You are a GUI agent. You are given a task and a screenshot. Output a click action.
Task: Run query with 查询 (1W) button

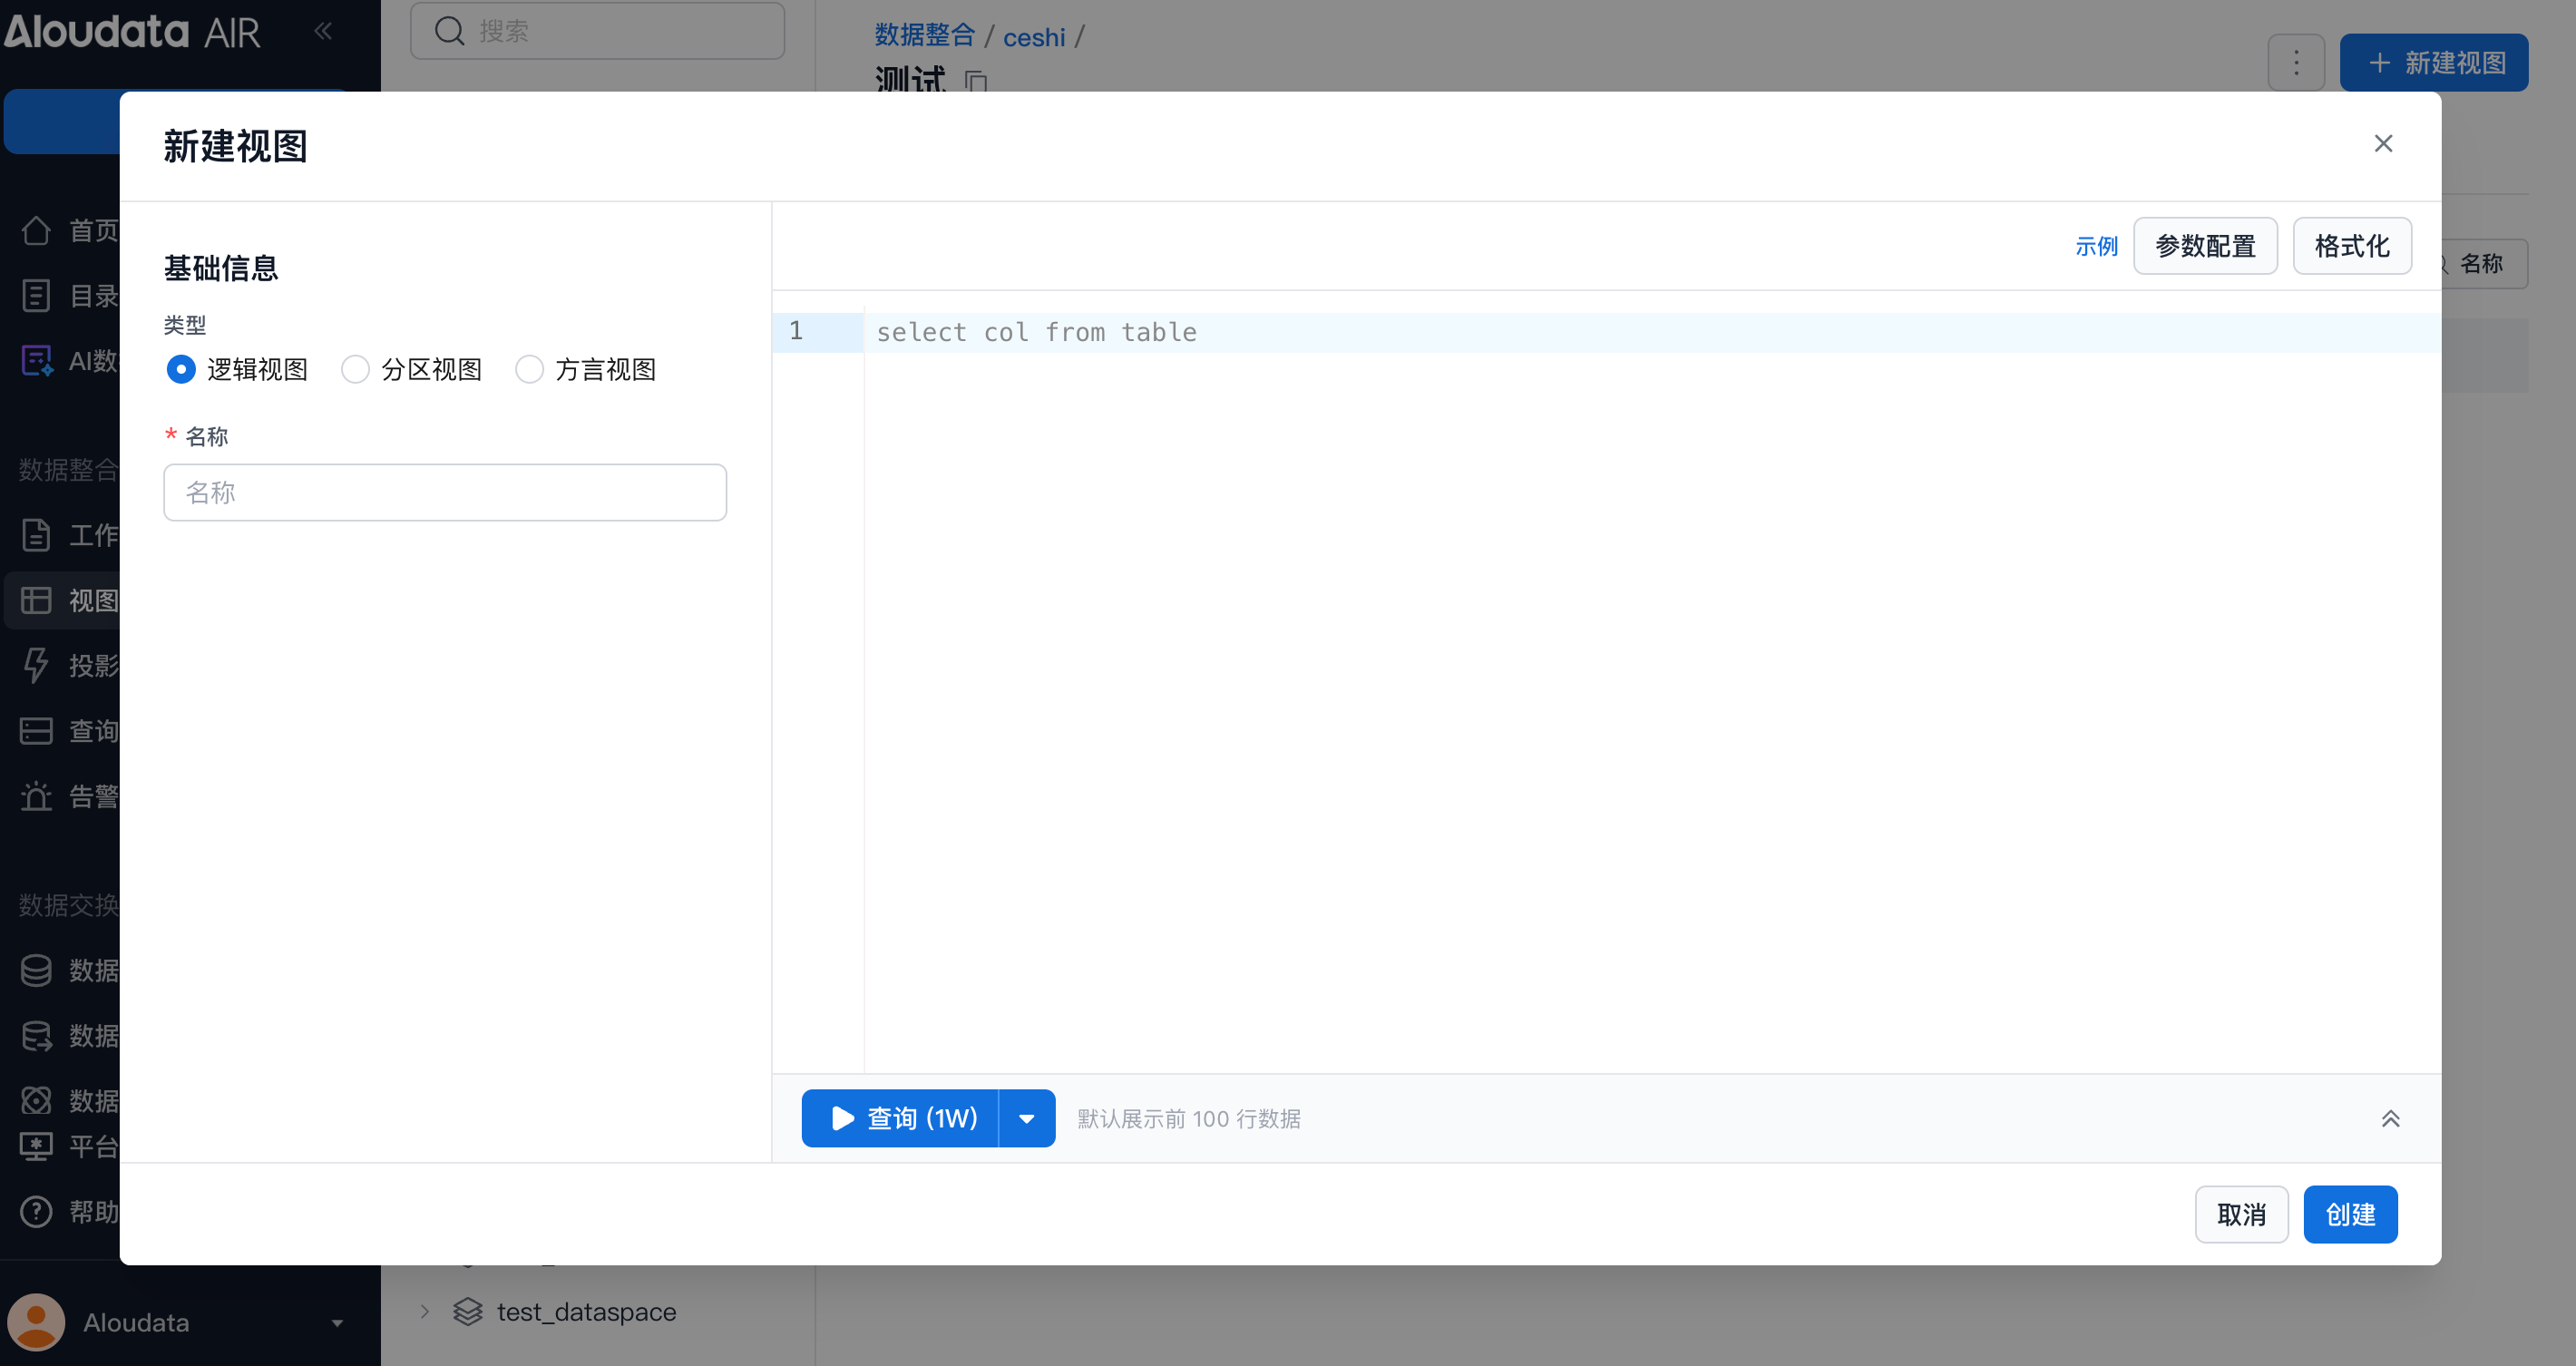900,1118
